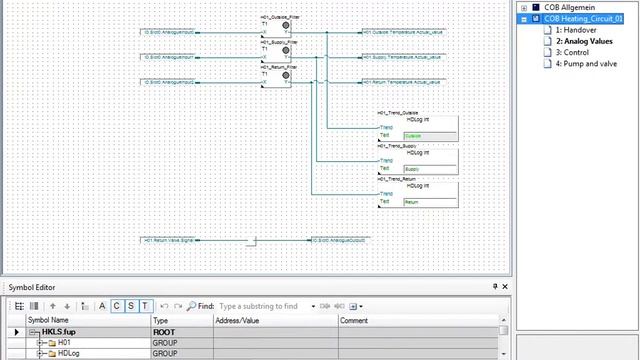640x360 pixels.
Task: Pin the Symbol Editor panel
Action: 495,287
